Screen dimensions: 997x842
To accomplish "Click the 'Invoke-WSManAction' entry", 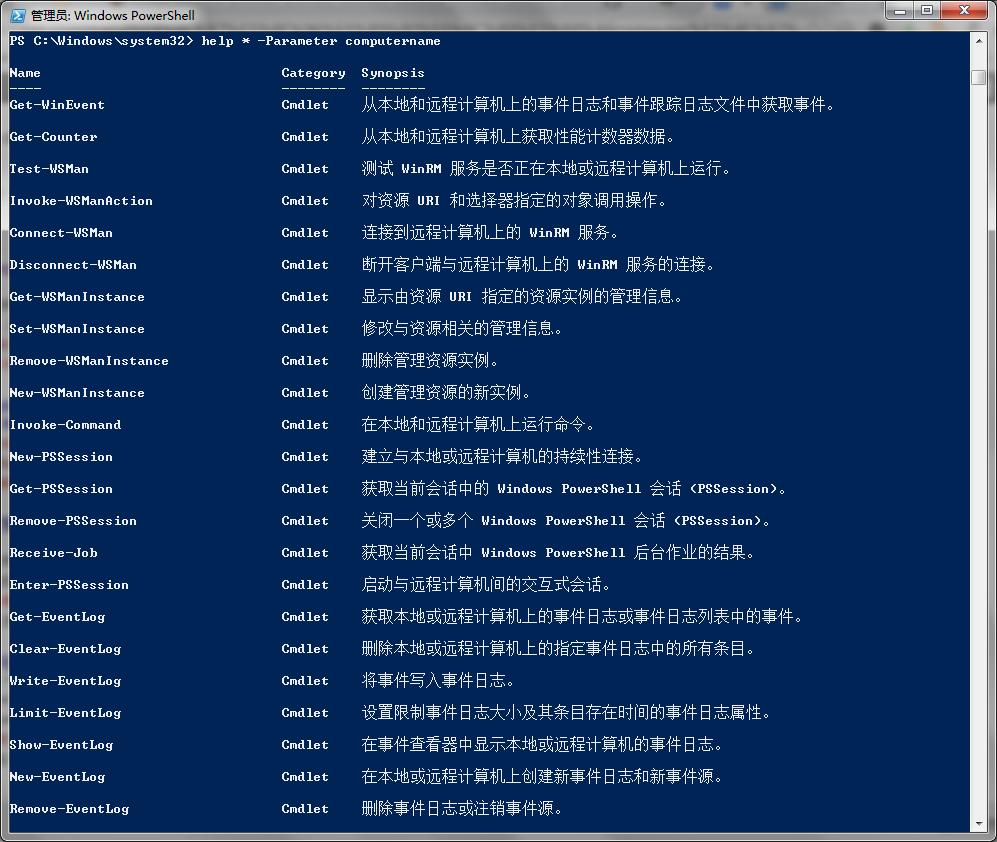I will coord(81,201).
